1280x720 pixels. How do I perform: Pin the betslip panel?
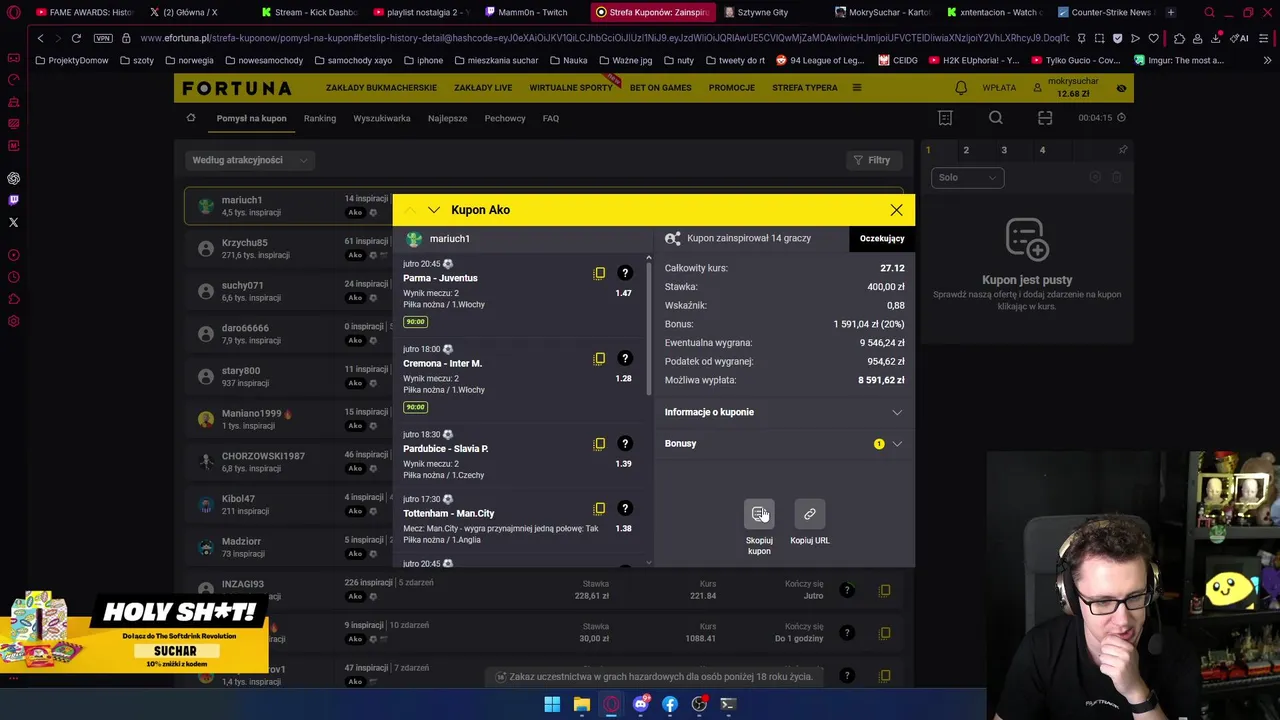[1122, 150]
